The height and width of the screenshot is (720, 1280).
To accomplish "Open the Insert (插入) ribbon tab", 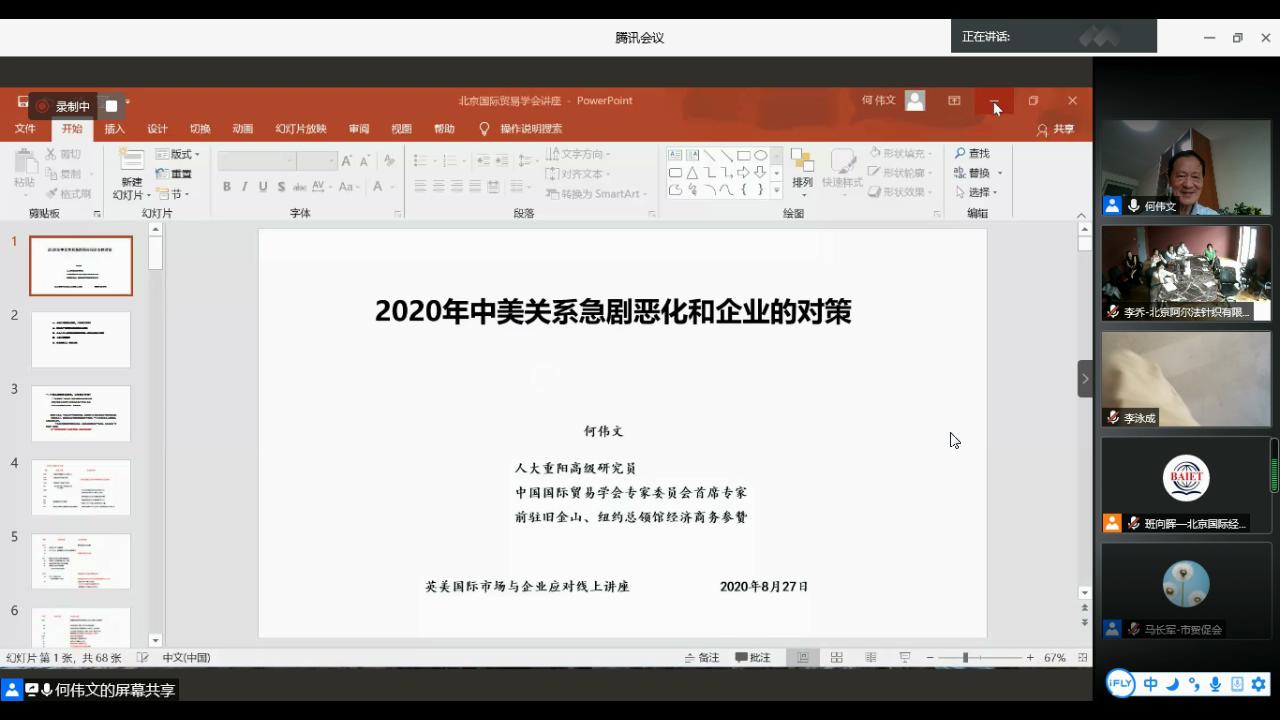I will coord(115,129).
